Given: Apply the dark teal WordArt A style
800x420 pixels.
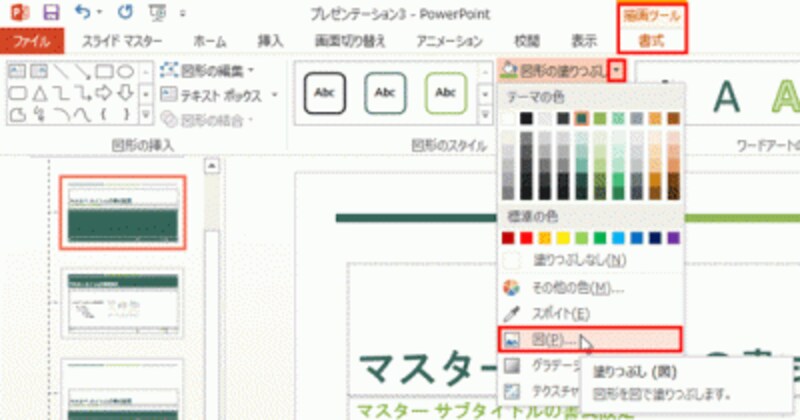Looking at the screenshot, I should pos(726,97).
